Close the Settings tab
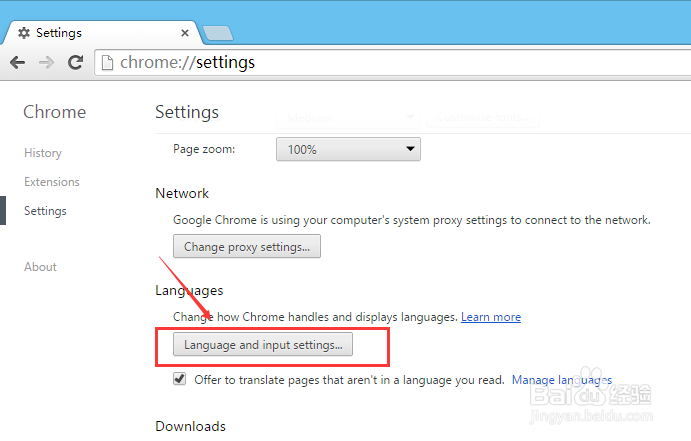Screen dimensions: 691x441 185,33
